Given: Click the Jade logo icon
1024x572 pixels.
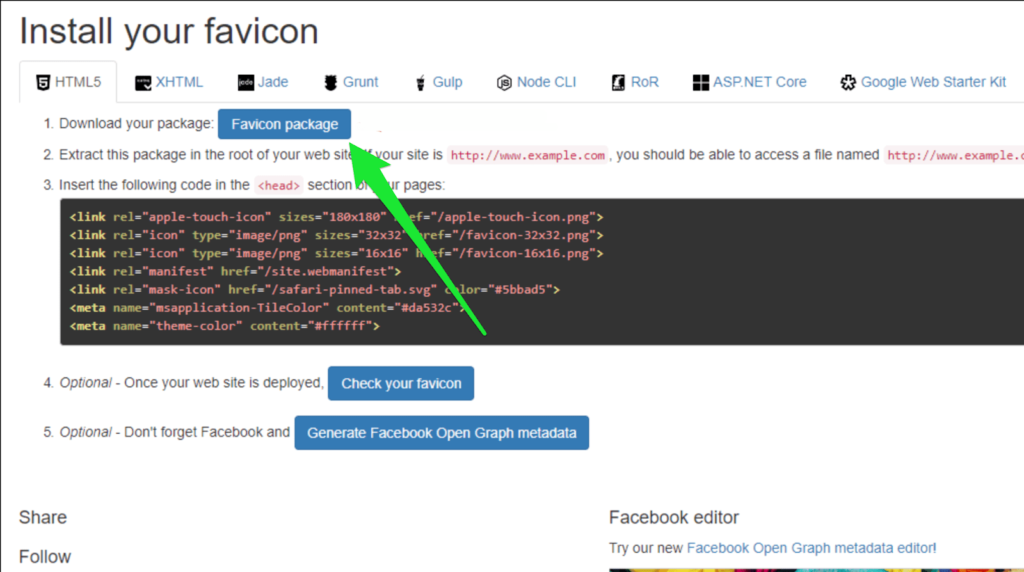Looking at the screenshot, I should pos(246,82).
